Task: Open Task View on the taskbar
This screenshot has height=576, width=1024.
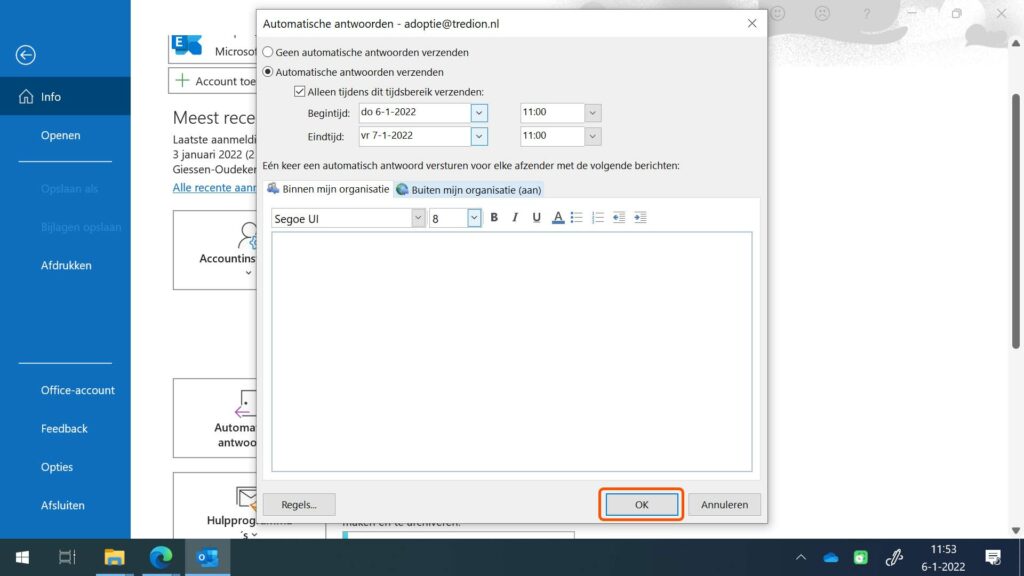Action: [67, 557]
